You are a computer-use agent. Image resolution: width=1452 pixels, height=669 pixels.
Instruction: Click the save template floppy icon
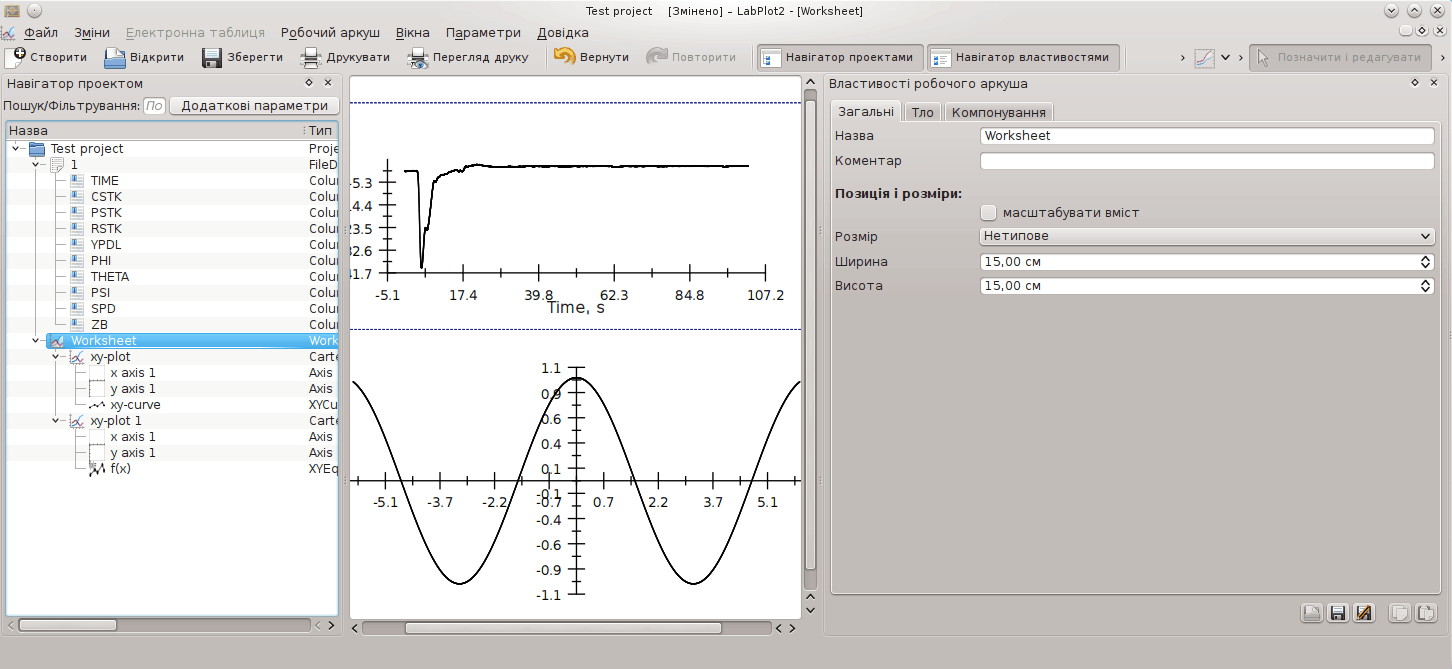[1337, 613]
